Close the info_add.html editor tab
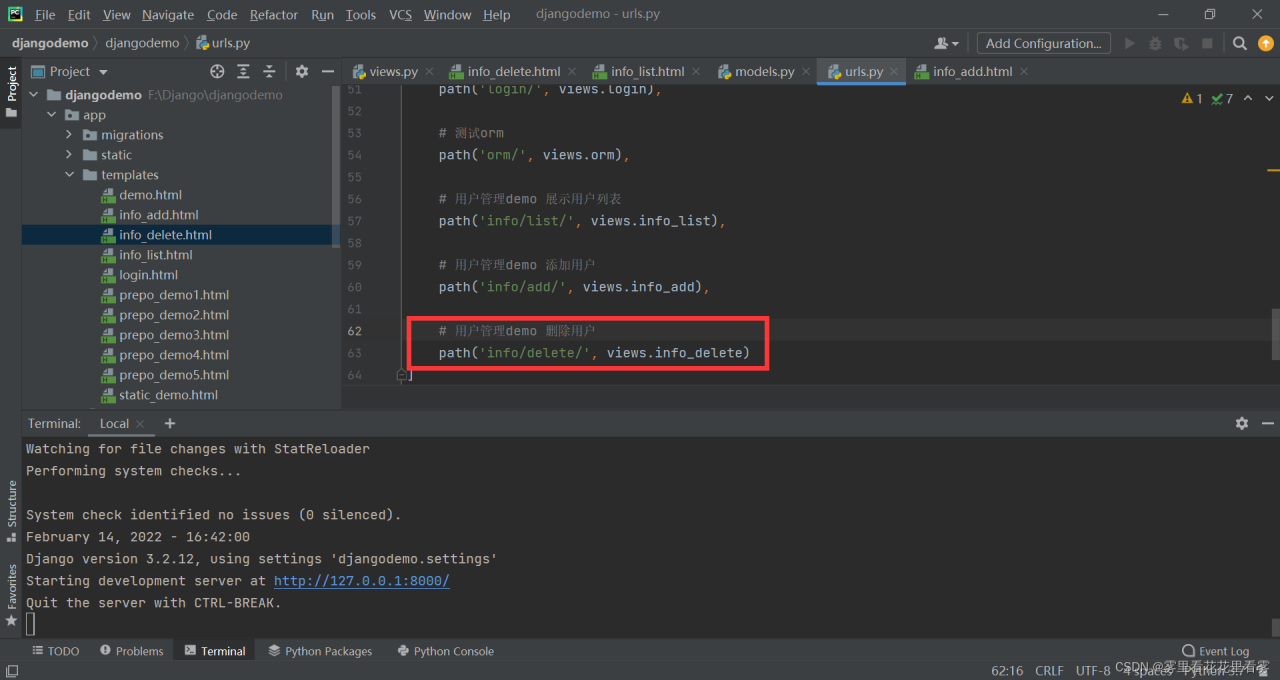The height and width of the screenshot is (680, 1280). [1024, 71]
